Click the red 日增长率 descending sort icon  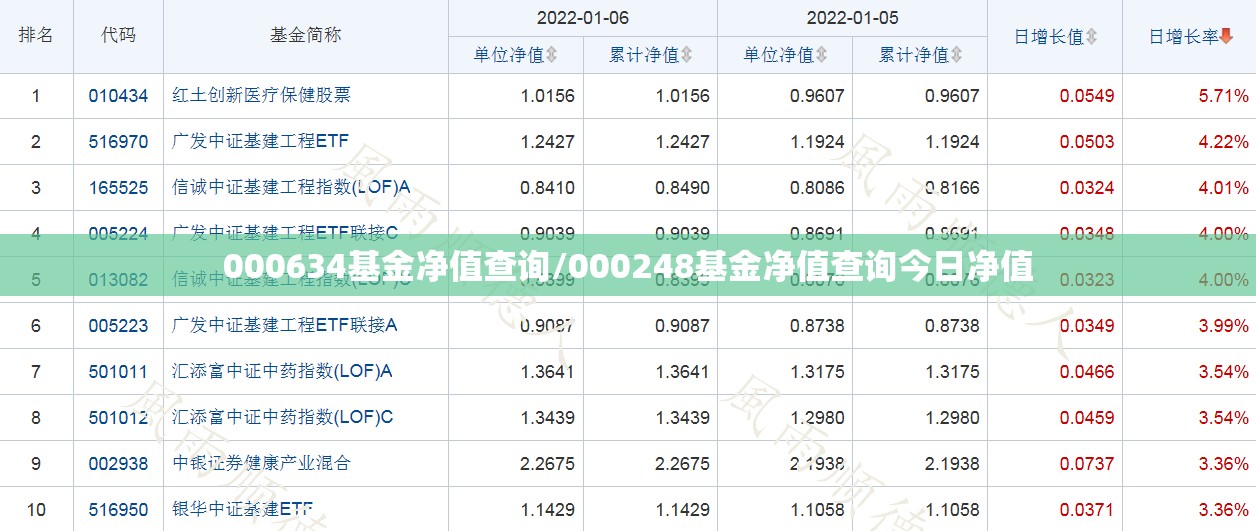1227,37
